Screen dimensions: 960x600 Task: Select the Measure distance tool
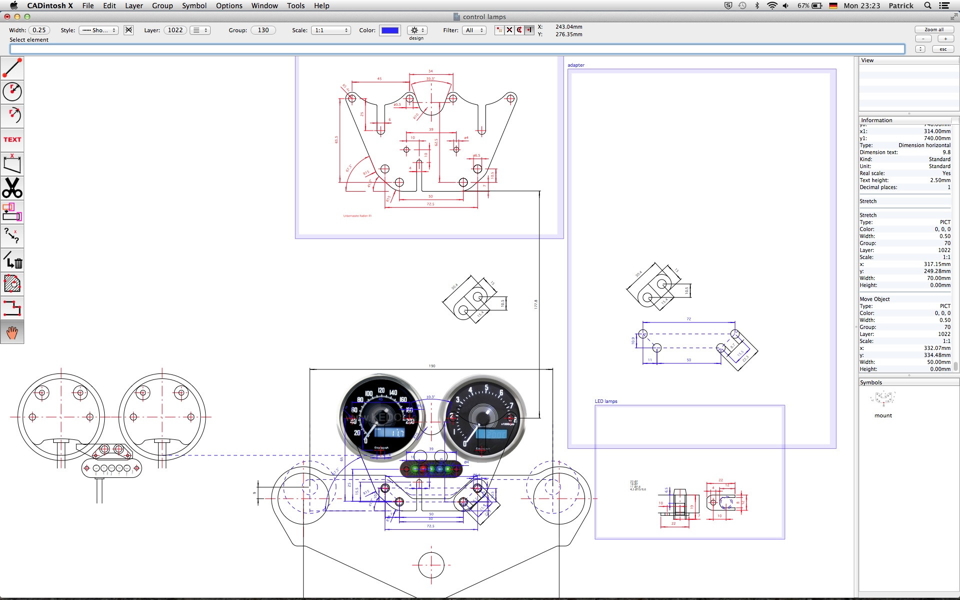(x=12, y=236)
